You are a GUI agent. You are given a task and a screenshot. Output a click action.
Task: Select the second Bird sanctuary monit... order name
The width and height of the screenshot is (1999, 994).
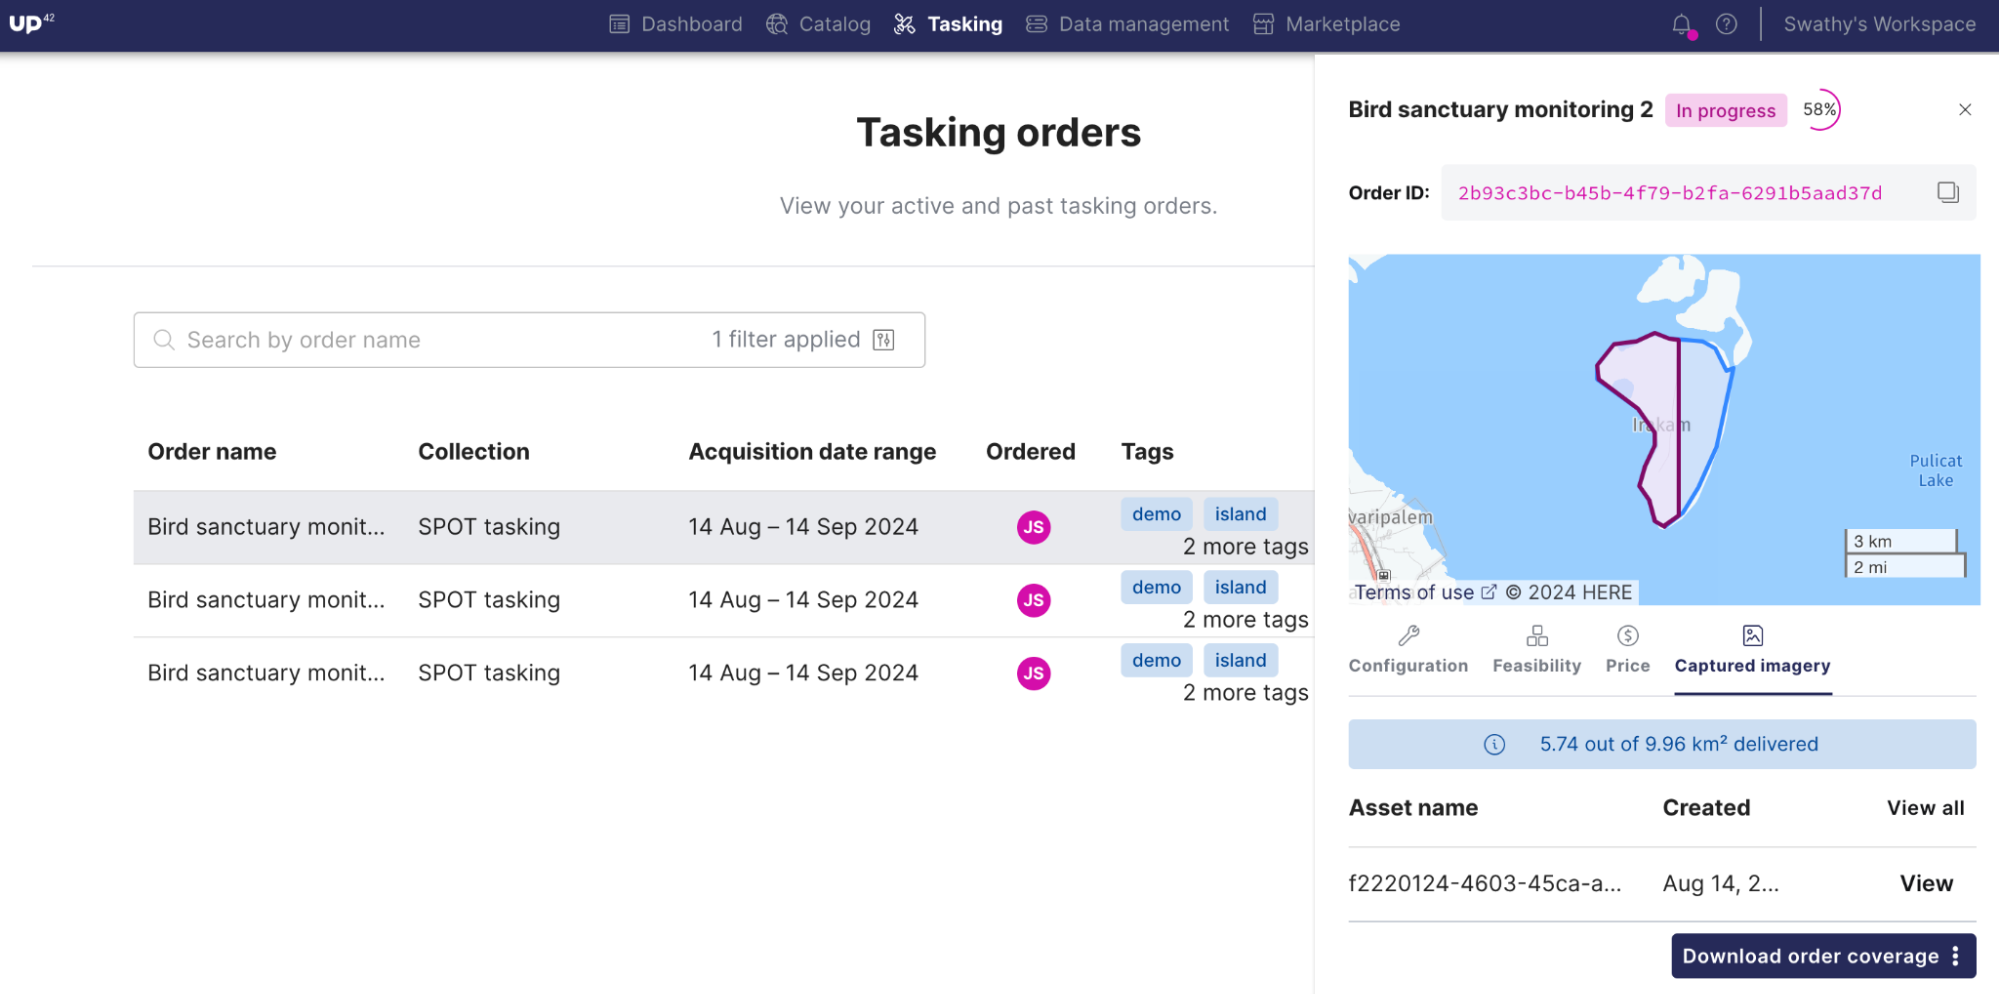[266, 600]
